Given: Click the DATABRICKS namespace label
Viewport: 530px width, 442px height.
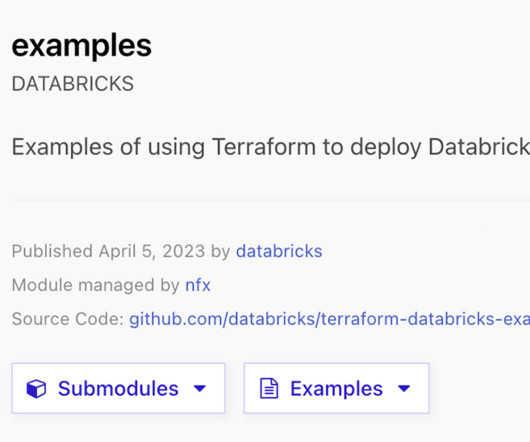Looking at the screenshot, I should [73, 83].
